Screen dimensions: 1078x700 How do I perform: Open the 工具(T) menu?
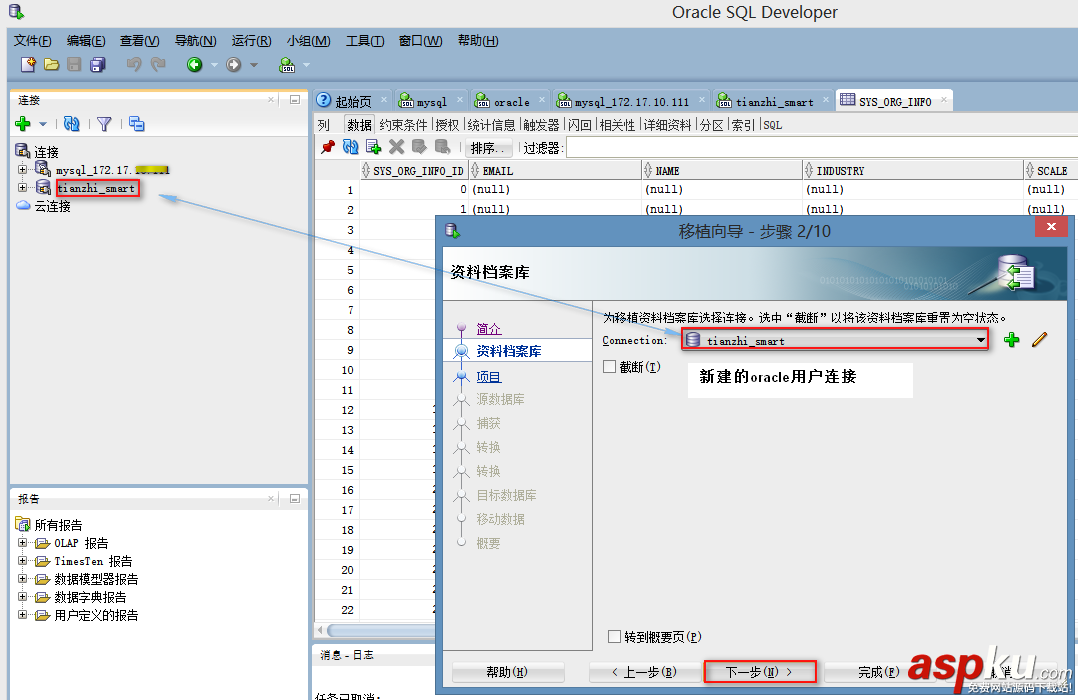[x=364, y=41]
